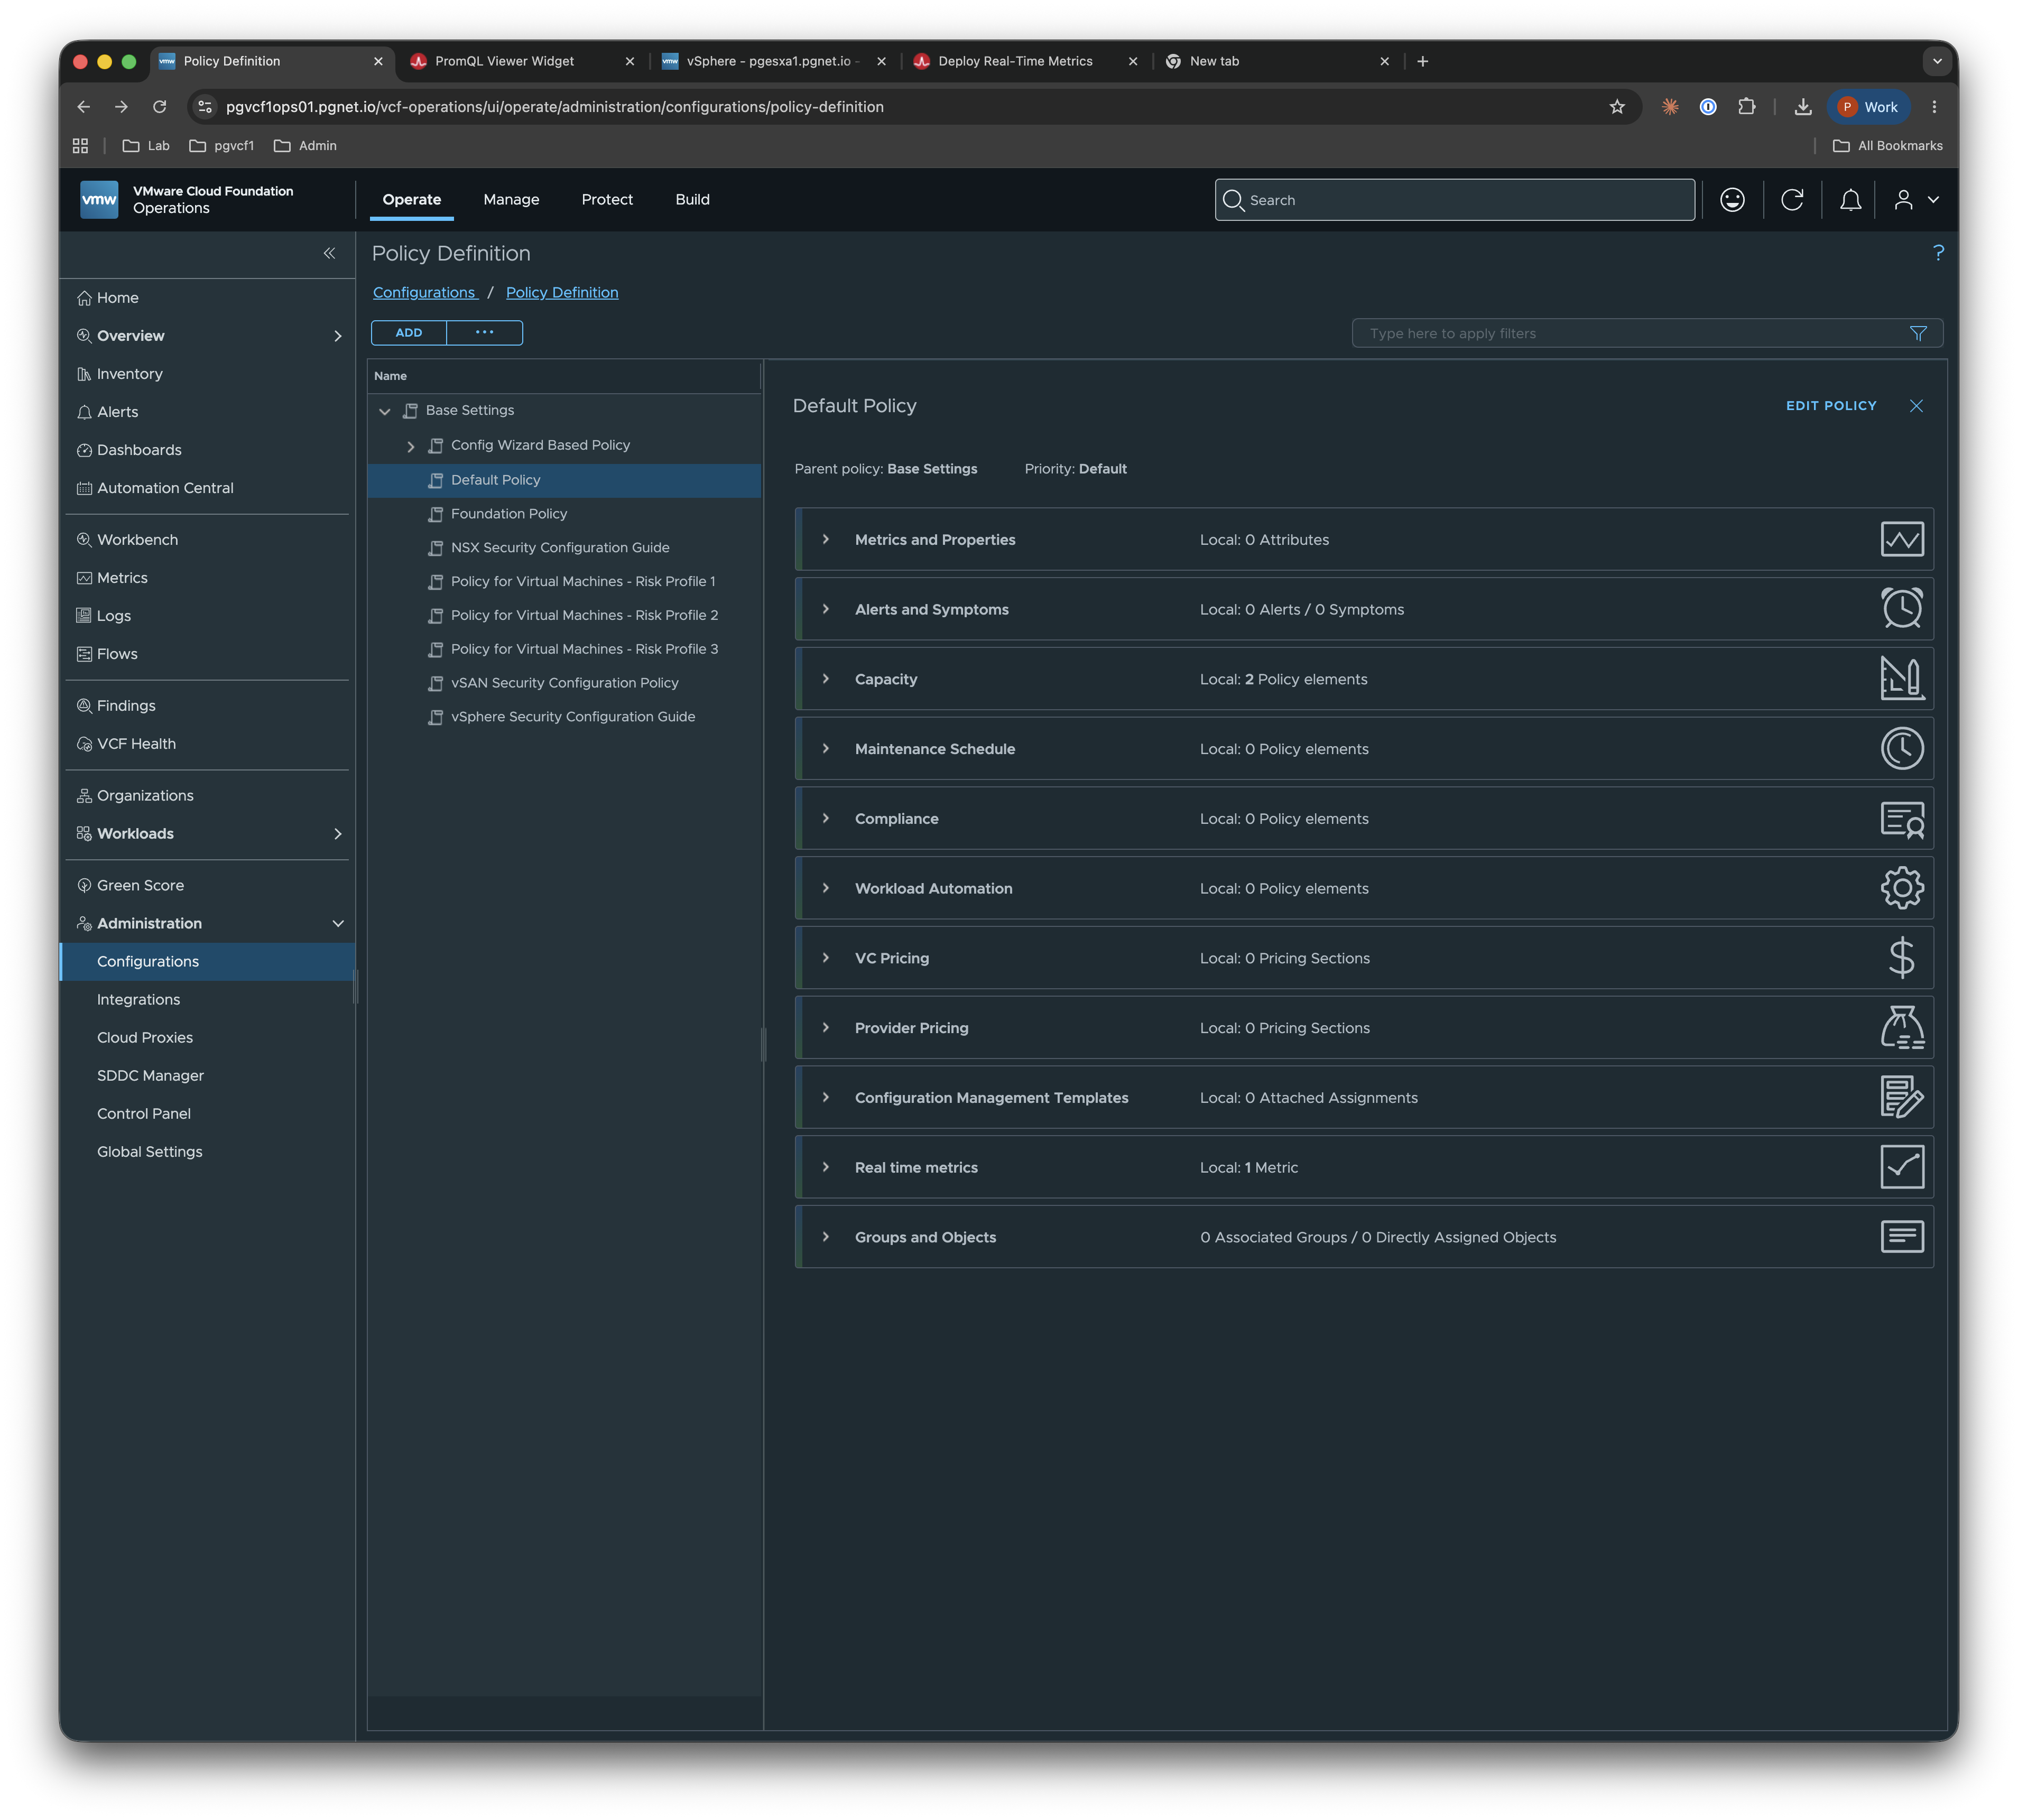Image resolution: width=2018 pixels, height=1820 pixels.
Task: Click the Metrics and Properties chart icon
Action: click(x=1902, y=539)
